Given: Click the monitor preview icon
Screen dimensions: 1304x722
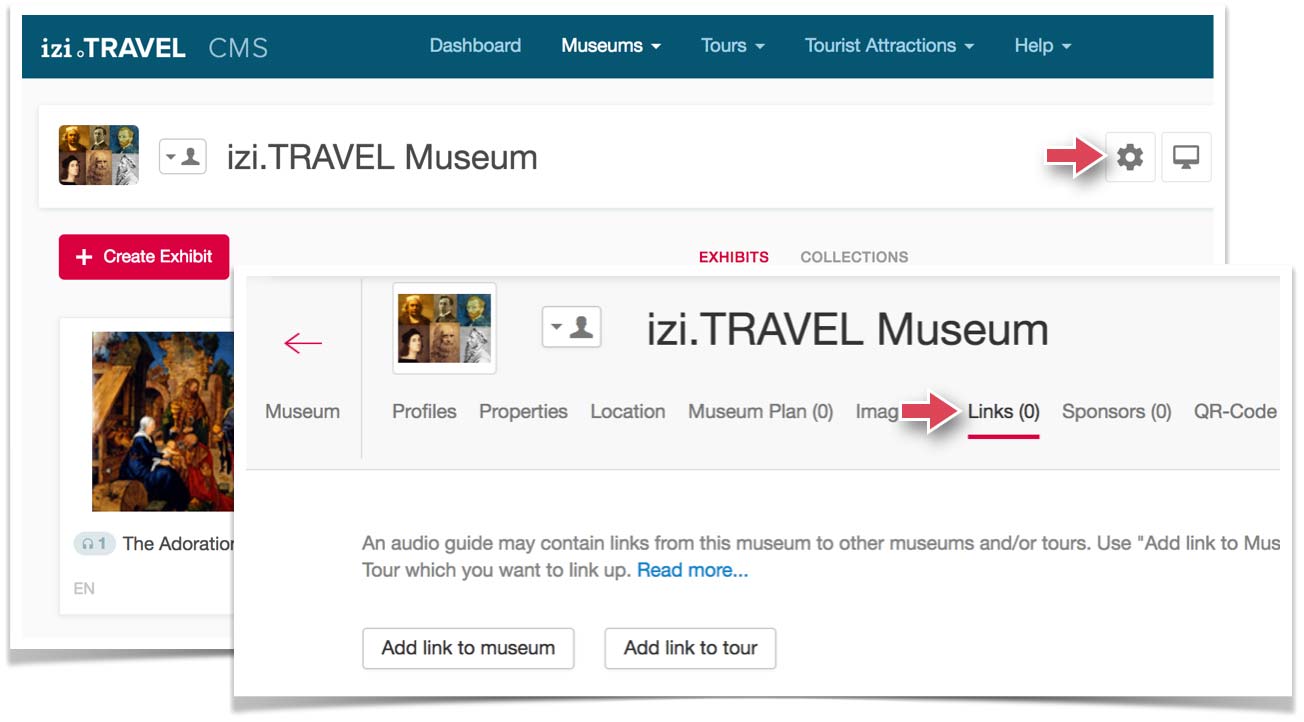Looking at the screenshot, I should (x=1186, y=157).
